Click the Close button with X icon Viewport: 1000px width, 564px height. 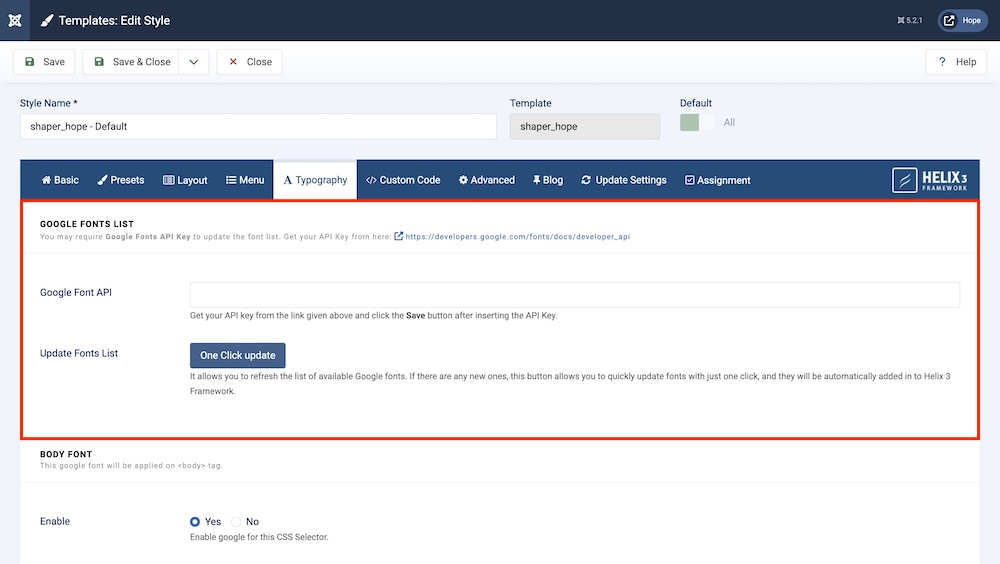[x=249, y=62]
